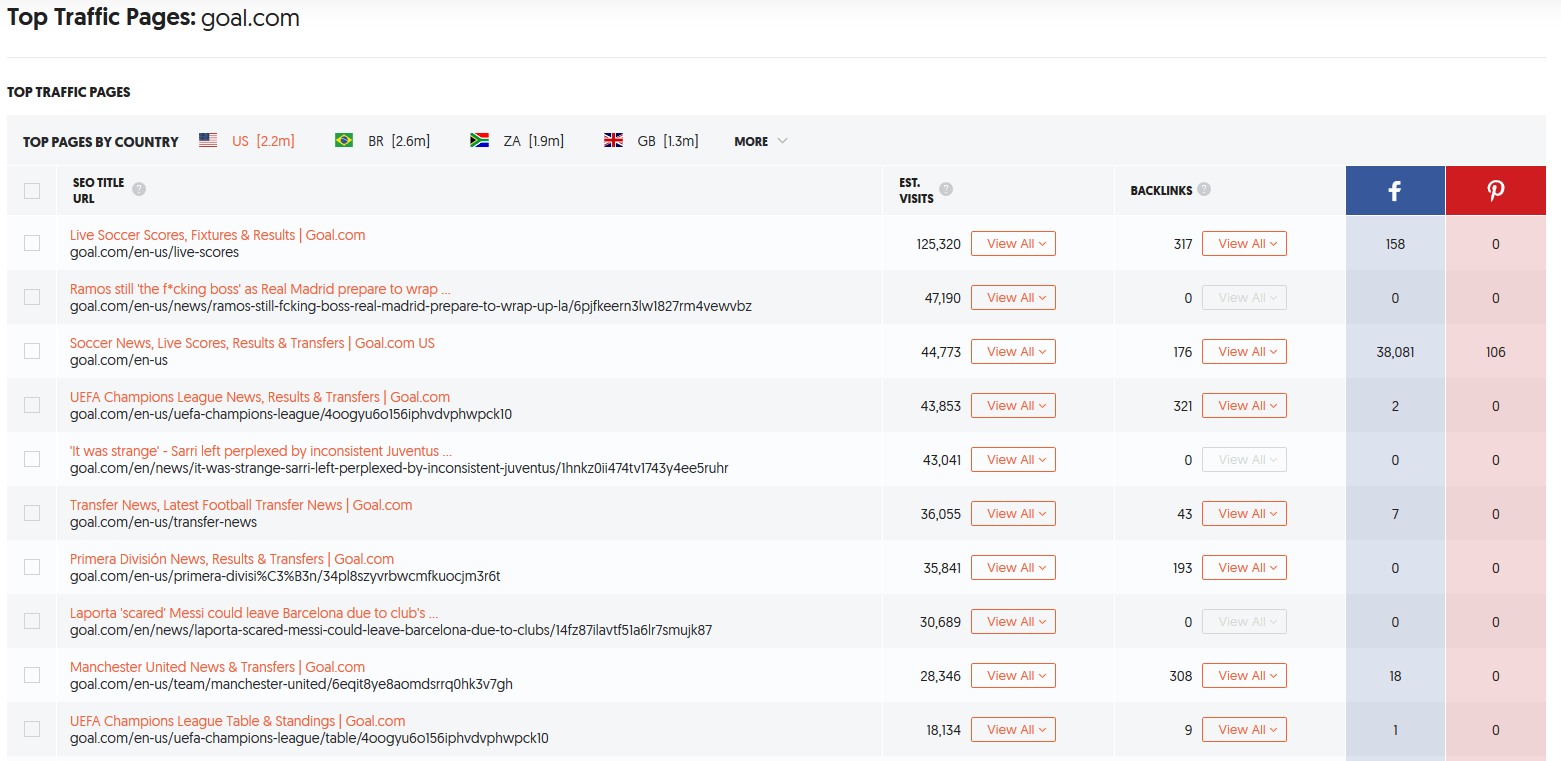Click the Facebook column header icon
The height and width of the screenshot is (761, 1561).
(x=1395, y=191)
